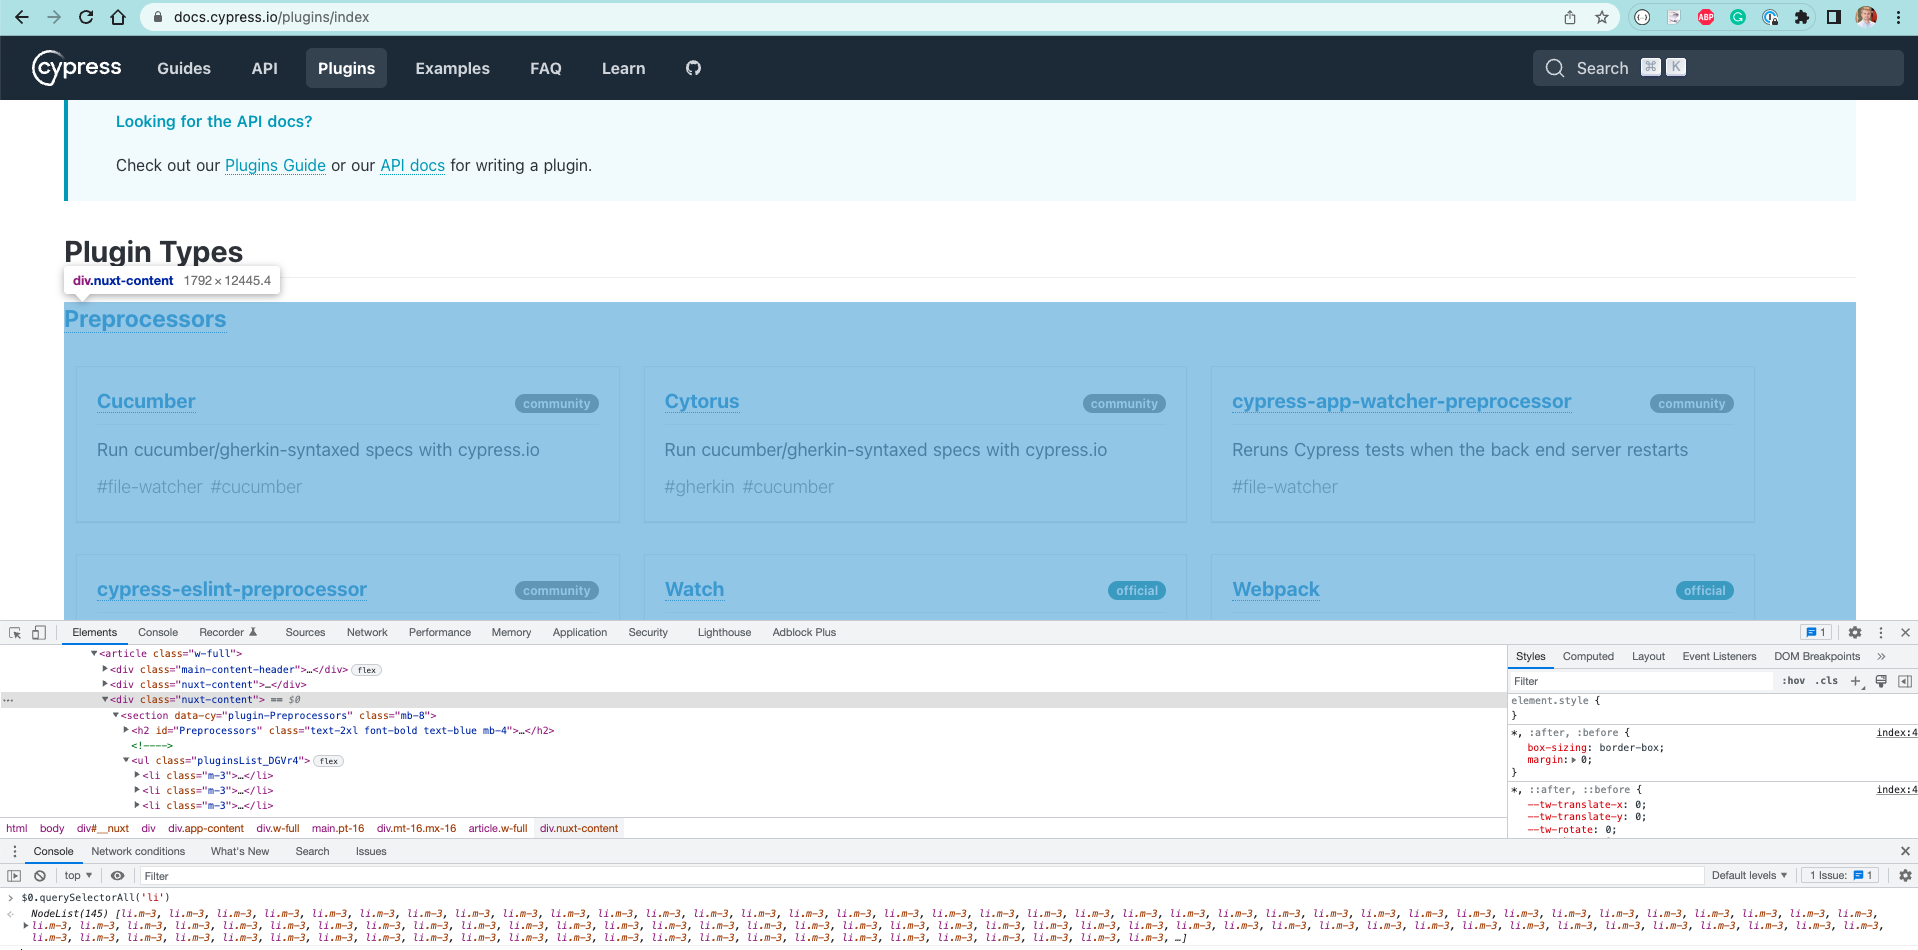This screenshot has height=950, width=1918.
Task: Toggle rendering emulations paintbrush icon in Styles
Action: (x=1881, y=681)
